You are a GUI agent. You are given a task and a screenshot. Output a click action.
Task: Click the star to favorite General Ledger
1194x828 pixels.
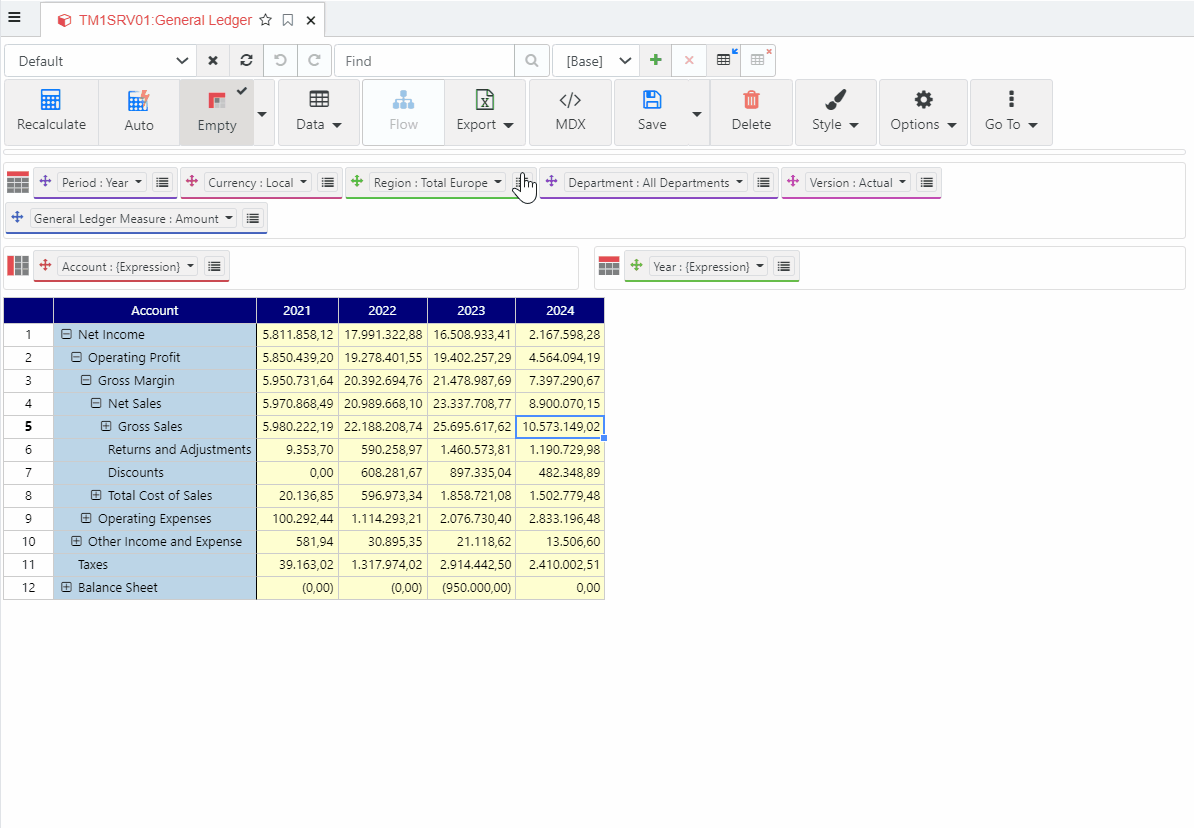(265, 20)
